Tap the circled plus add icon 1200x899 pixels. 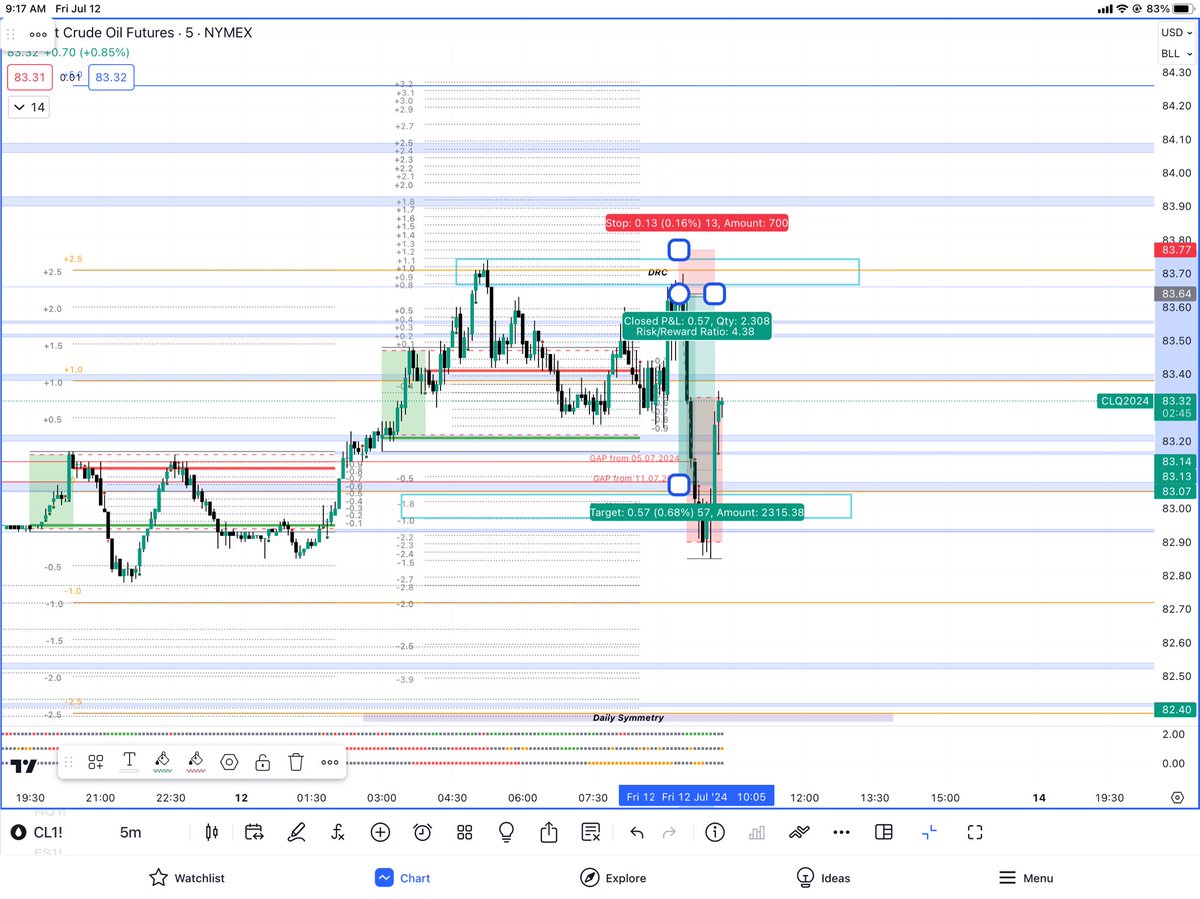pos(380,832)
